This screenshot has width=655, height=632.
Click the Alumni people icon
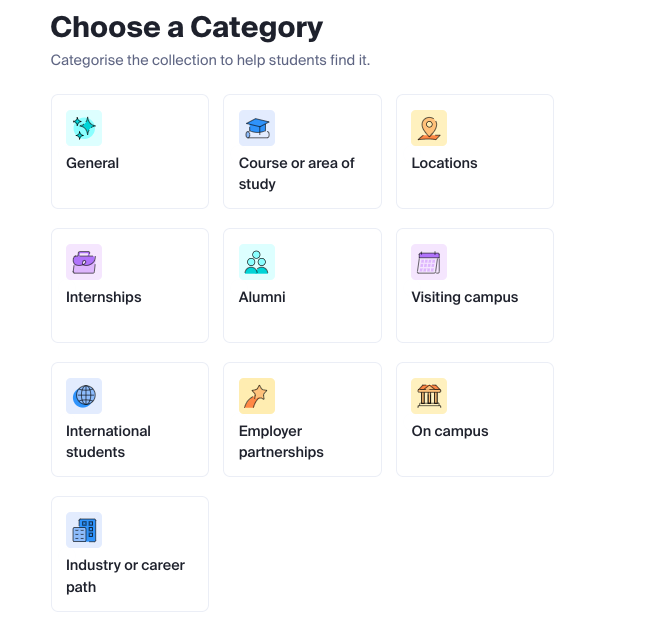pos(257,262)
